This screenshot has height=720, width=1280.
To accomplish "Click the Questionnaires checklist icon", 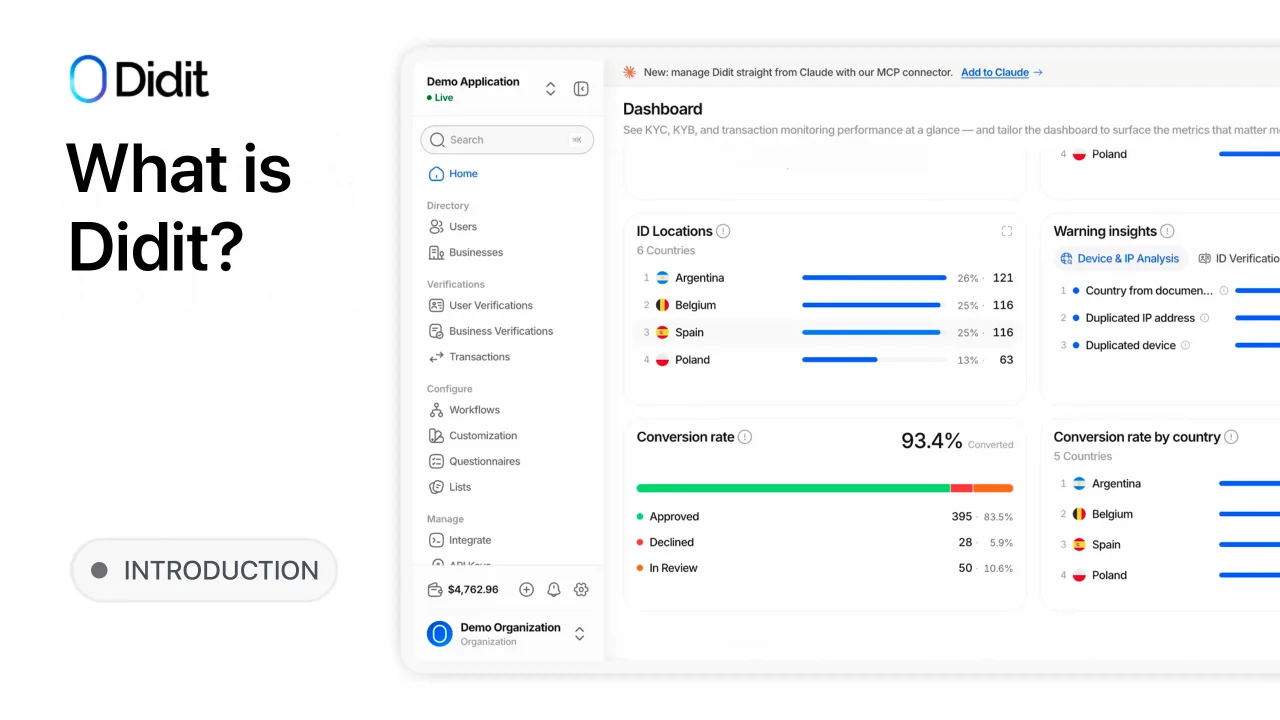I will pyautogui.click(x=436, y=462).
